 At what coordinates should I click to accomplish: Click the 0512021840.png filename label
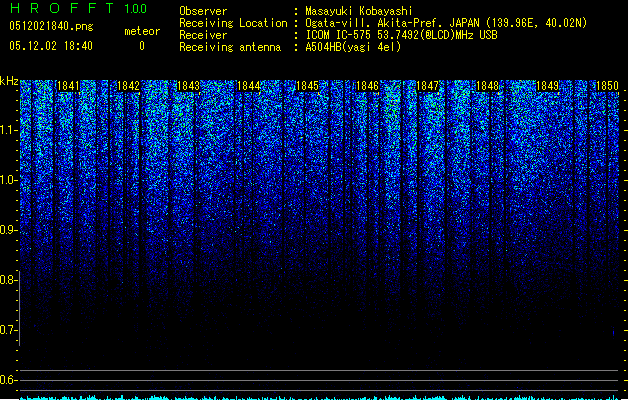51,26
